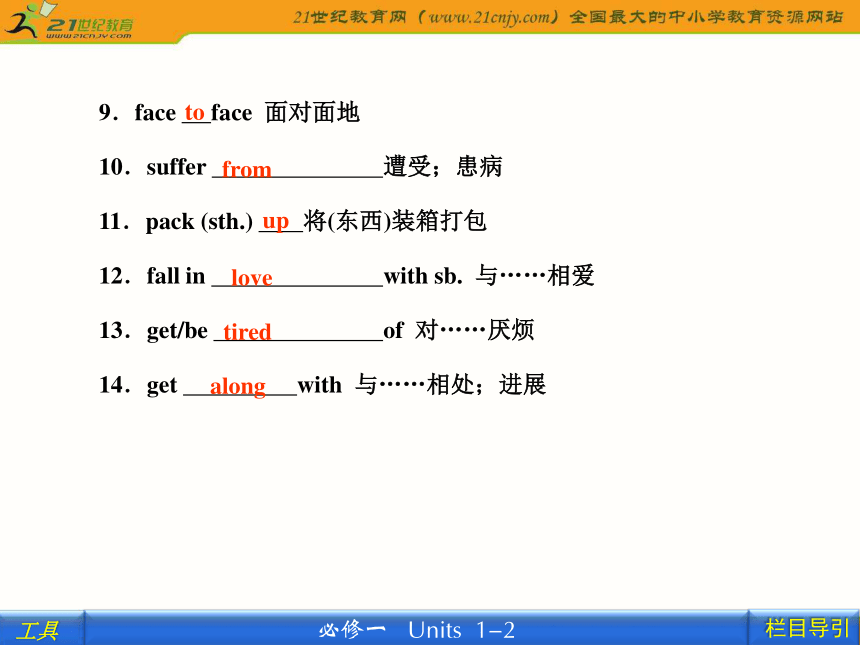Image resolution: width=860 pixels, height=645 pixels.
Task: Click the 工具 button in bottom bar
Action: pyautogui.click(x=38, y=630)
